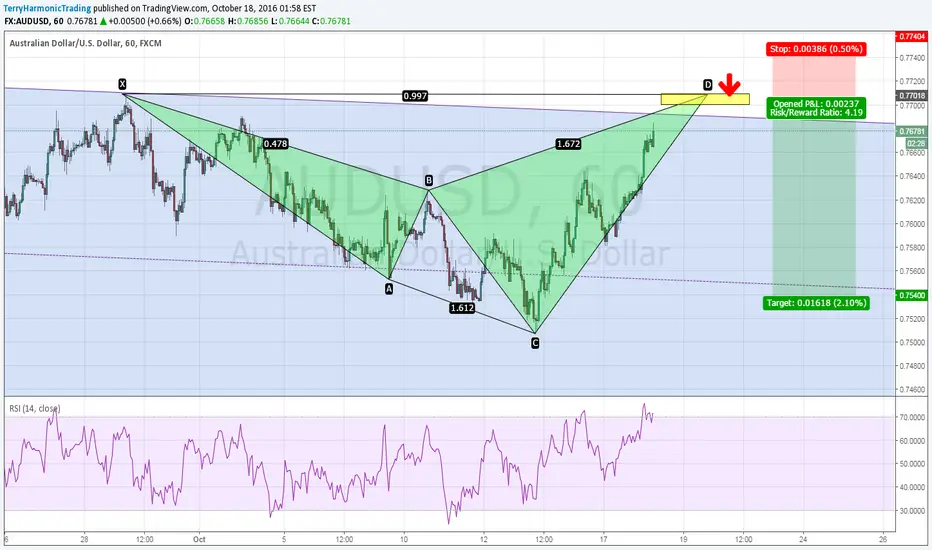
Task: Click the 19 date label on time axis
Action: point(684,539)
